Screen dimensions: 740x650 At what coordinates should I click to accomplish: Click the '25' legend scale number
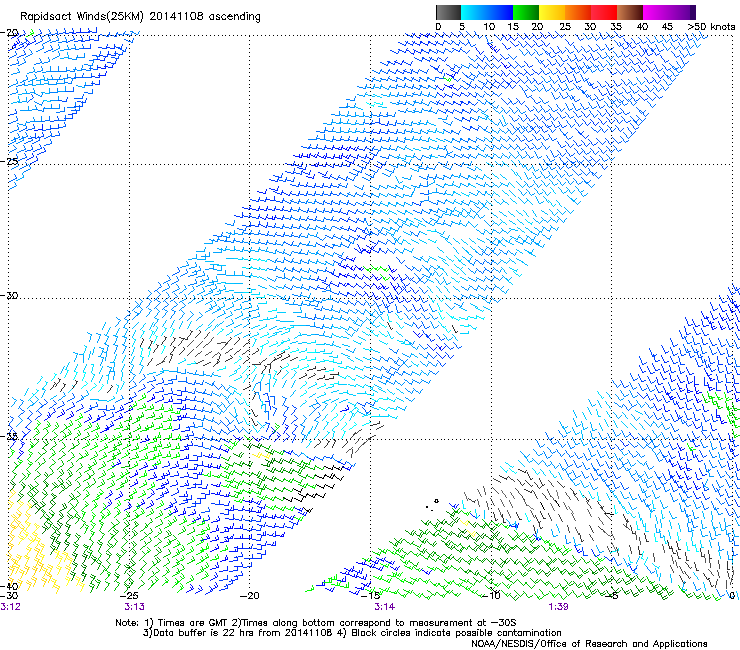click(565, 26)
